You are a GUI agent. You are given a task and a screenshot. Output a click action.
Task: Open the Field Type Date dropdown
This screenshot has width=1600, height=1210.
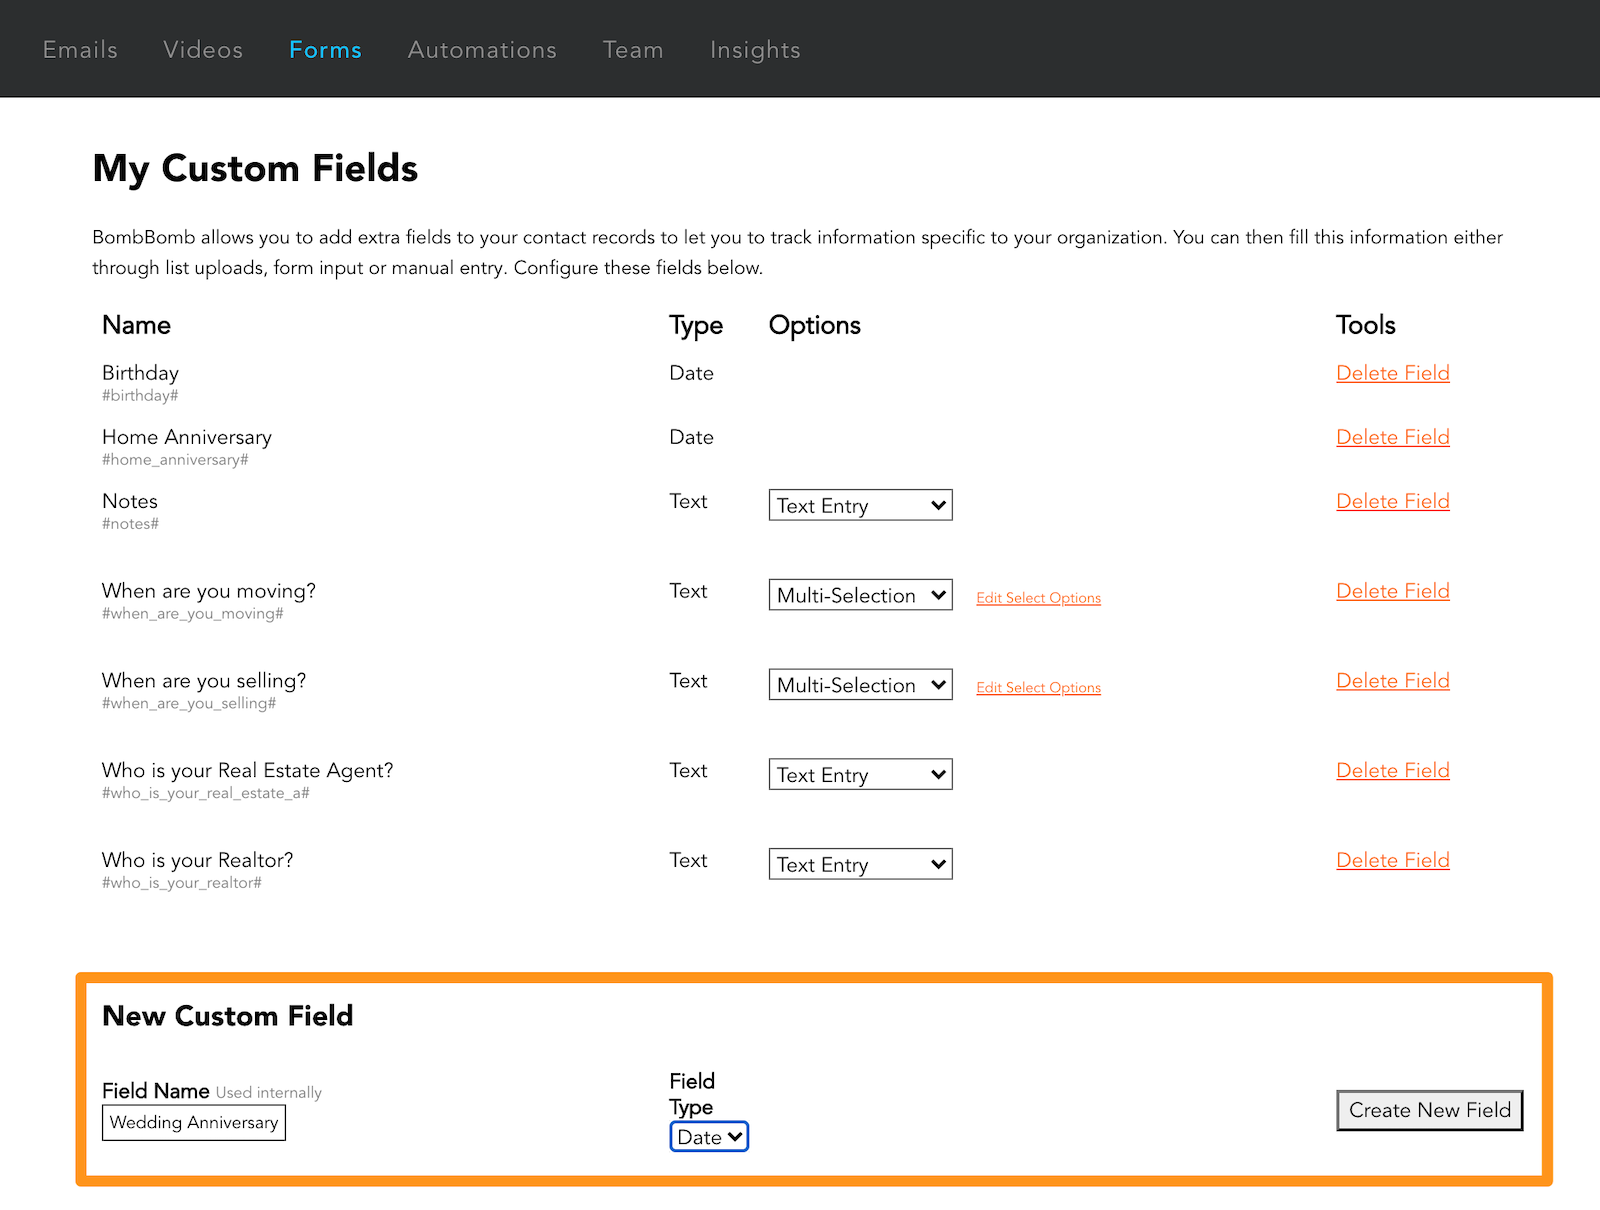click(x=709, y=1137)
